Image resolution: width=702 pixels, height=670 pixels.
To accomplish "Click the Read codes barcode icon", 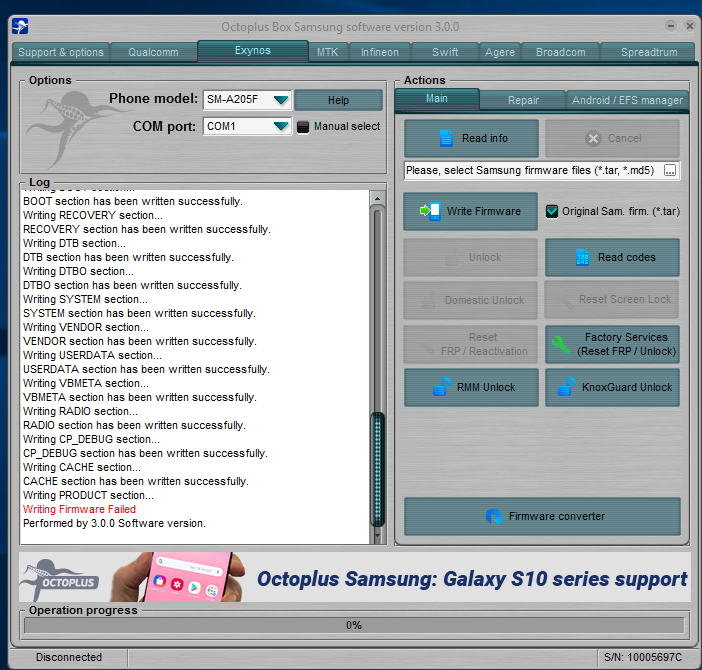I will [582, 257].
